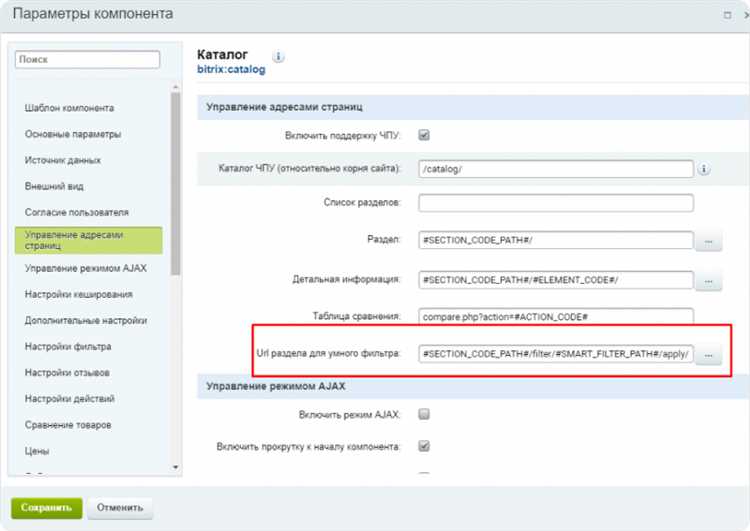750x531 pixels.
Task: Select Внешний вид in sidebar
Action: pyautogui.click(x=54, y=187)
